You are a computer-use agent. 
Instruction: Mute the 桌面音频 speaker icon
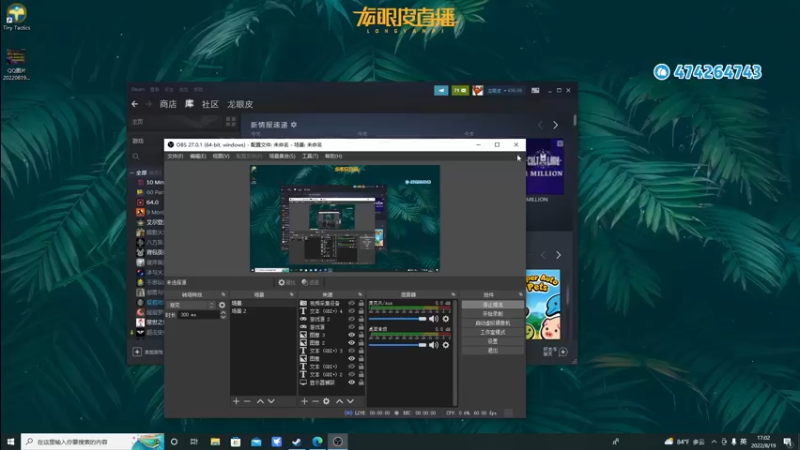pos(434,345)
